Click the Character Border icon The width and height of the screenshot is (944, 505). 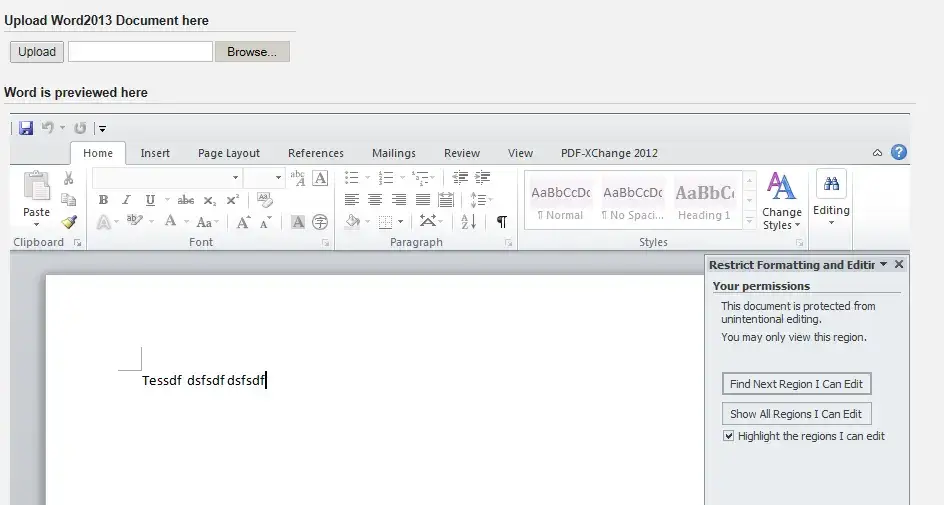point(320,178)
